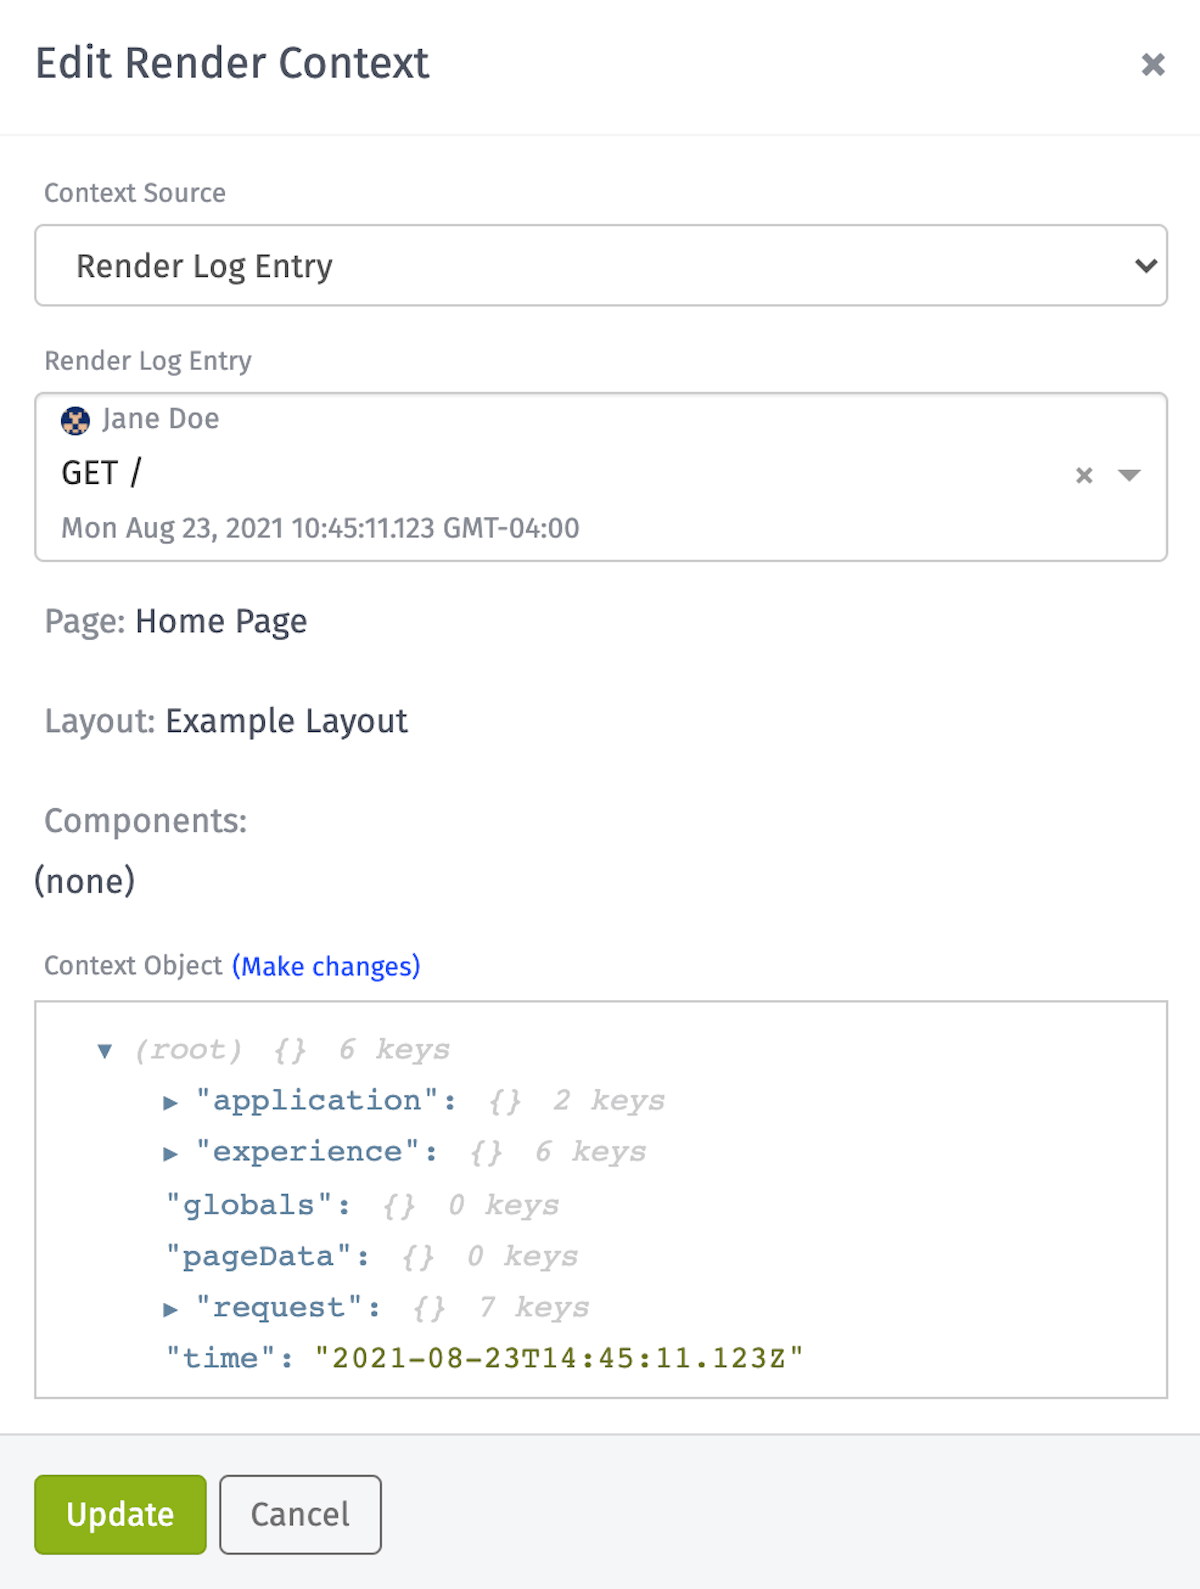
Task: Click the Home Page page name
Action: pyautogui.click(x=221, y=622)
